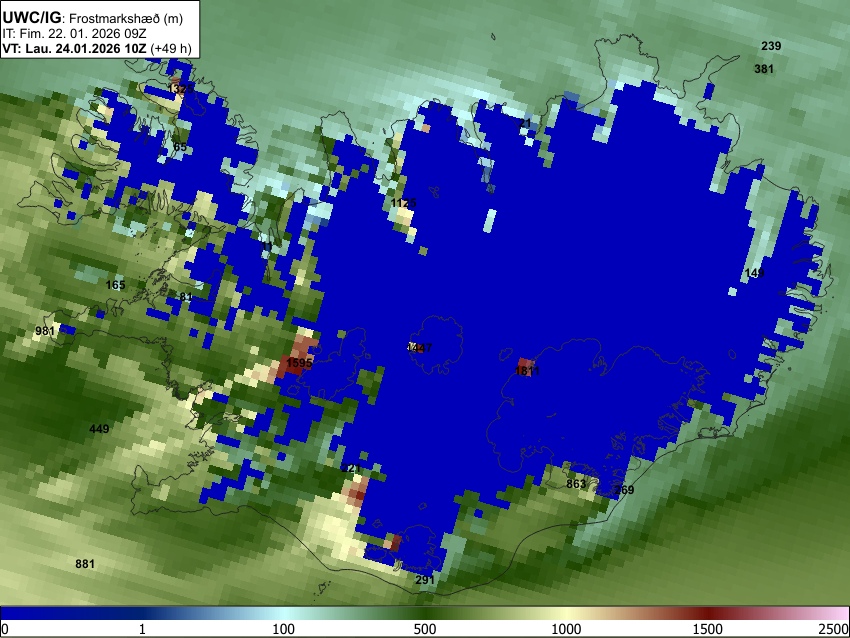Click the map value '81'
Screen dimensions: 850x638
click(186, 297)
